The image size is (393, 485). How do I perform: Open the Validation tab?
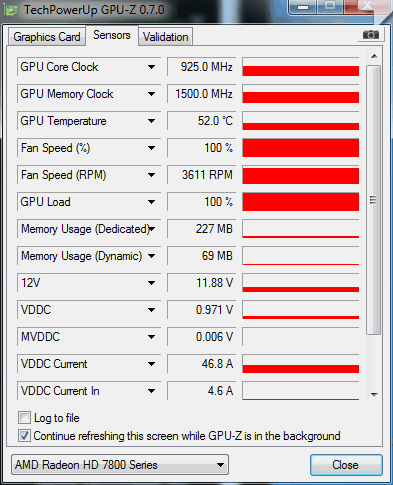point(166,37)
